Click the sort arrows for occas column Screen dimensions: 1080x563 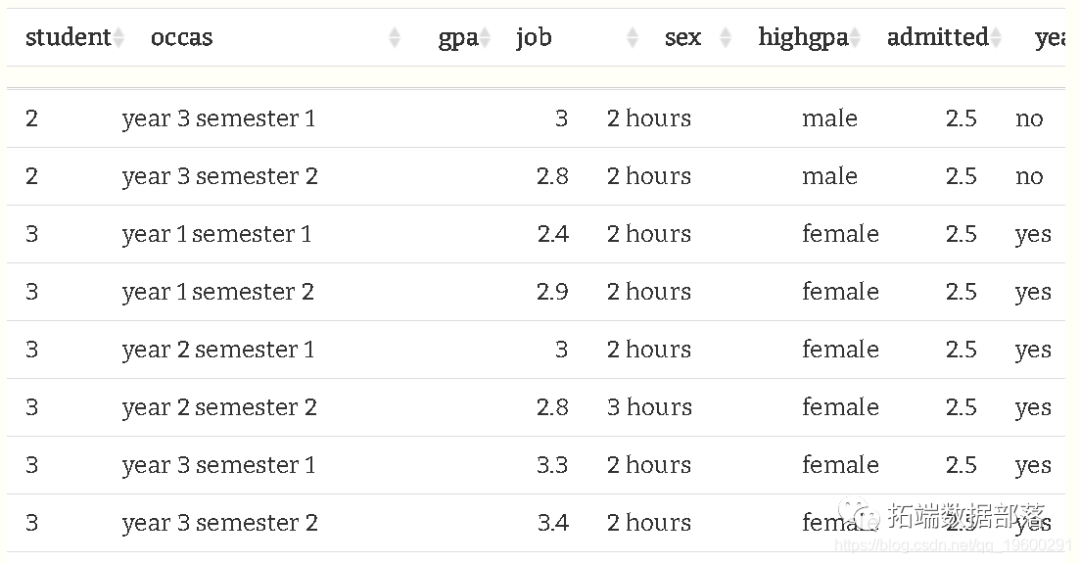[394, 38]
